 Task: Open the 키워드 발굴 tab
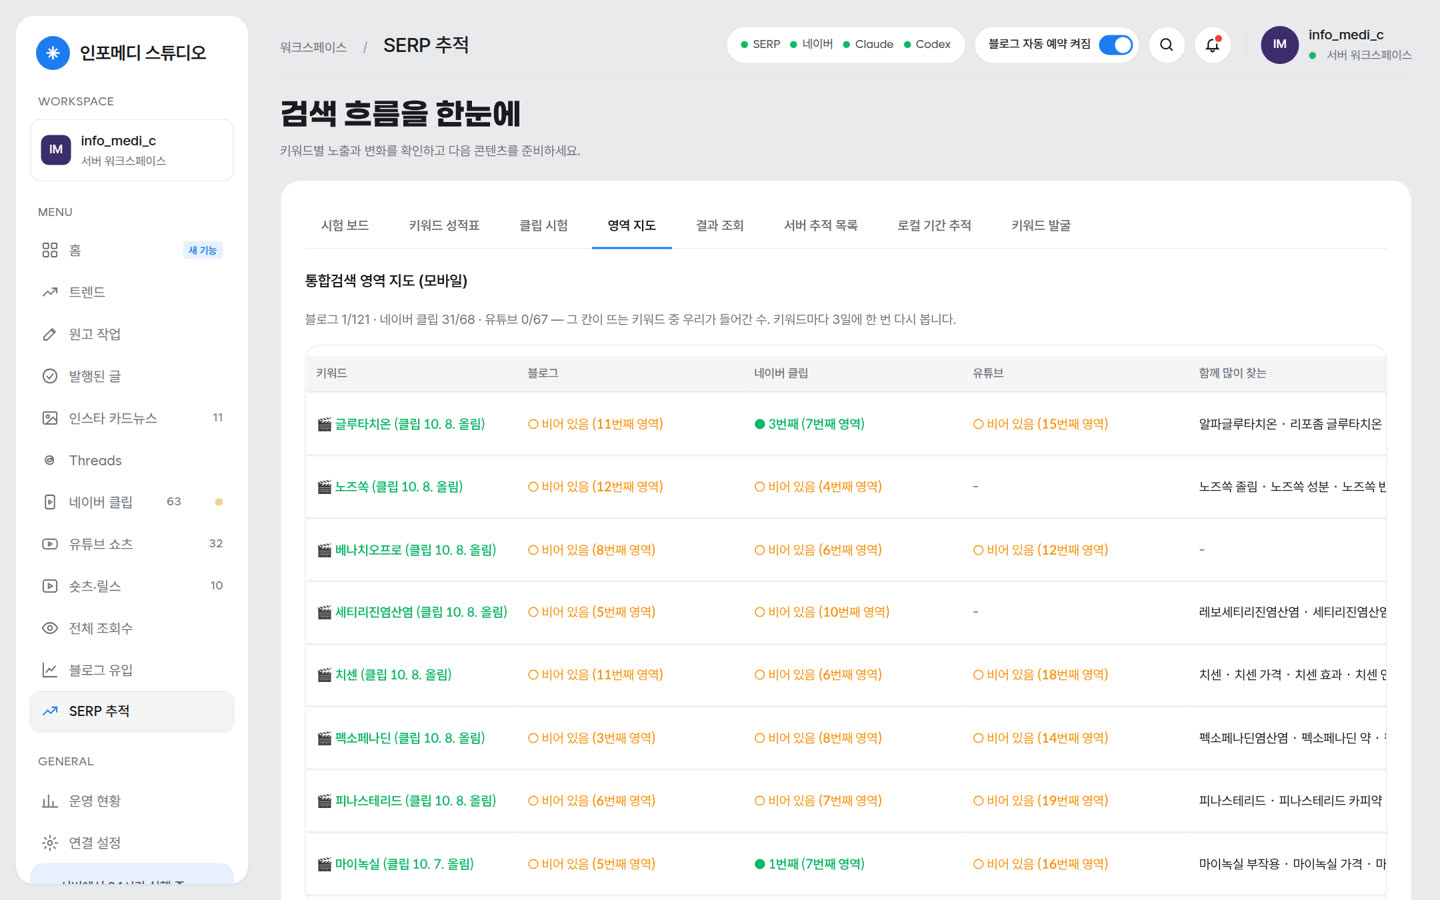[1041, 226]
